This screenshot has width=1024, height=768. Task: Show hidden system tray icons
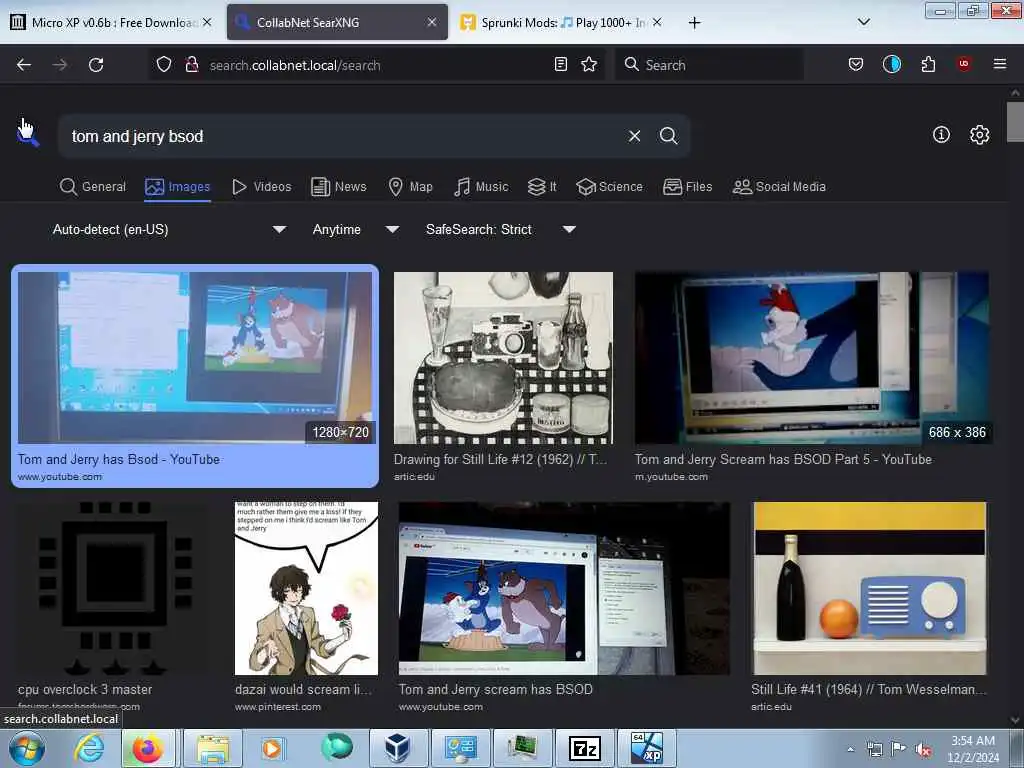[850, 749]
